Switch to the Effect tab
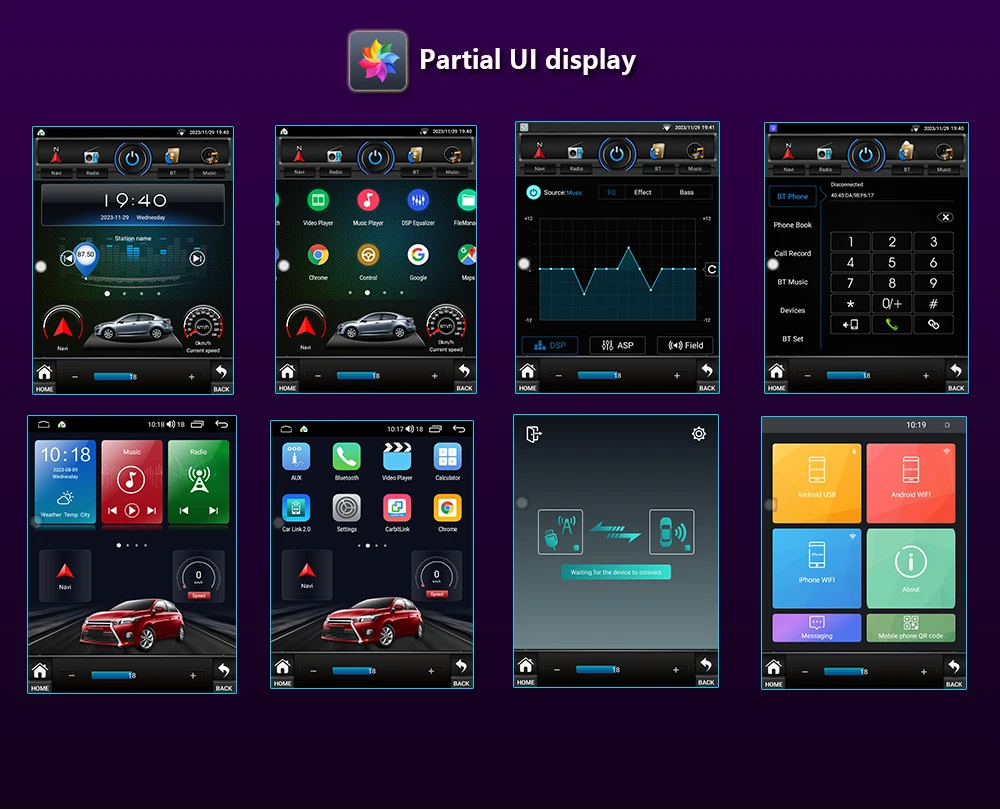The width and height of the screenshot is (1000, 810). [x=643, y=192]
